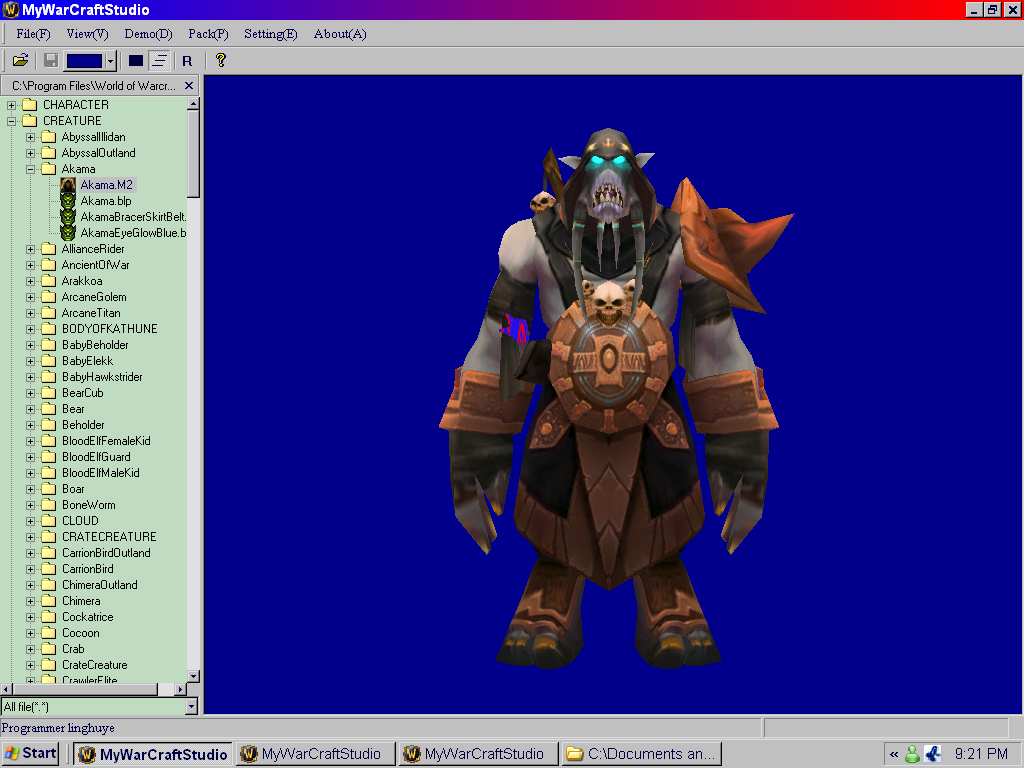The width and height of the screenshot is (1024, 768).
Task: Click the CHARACTER folder icon
Action: (x=29, y=104)
